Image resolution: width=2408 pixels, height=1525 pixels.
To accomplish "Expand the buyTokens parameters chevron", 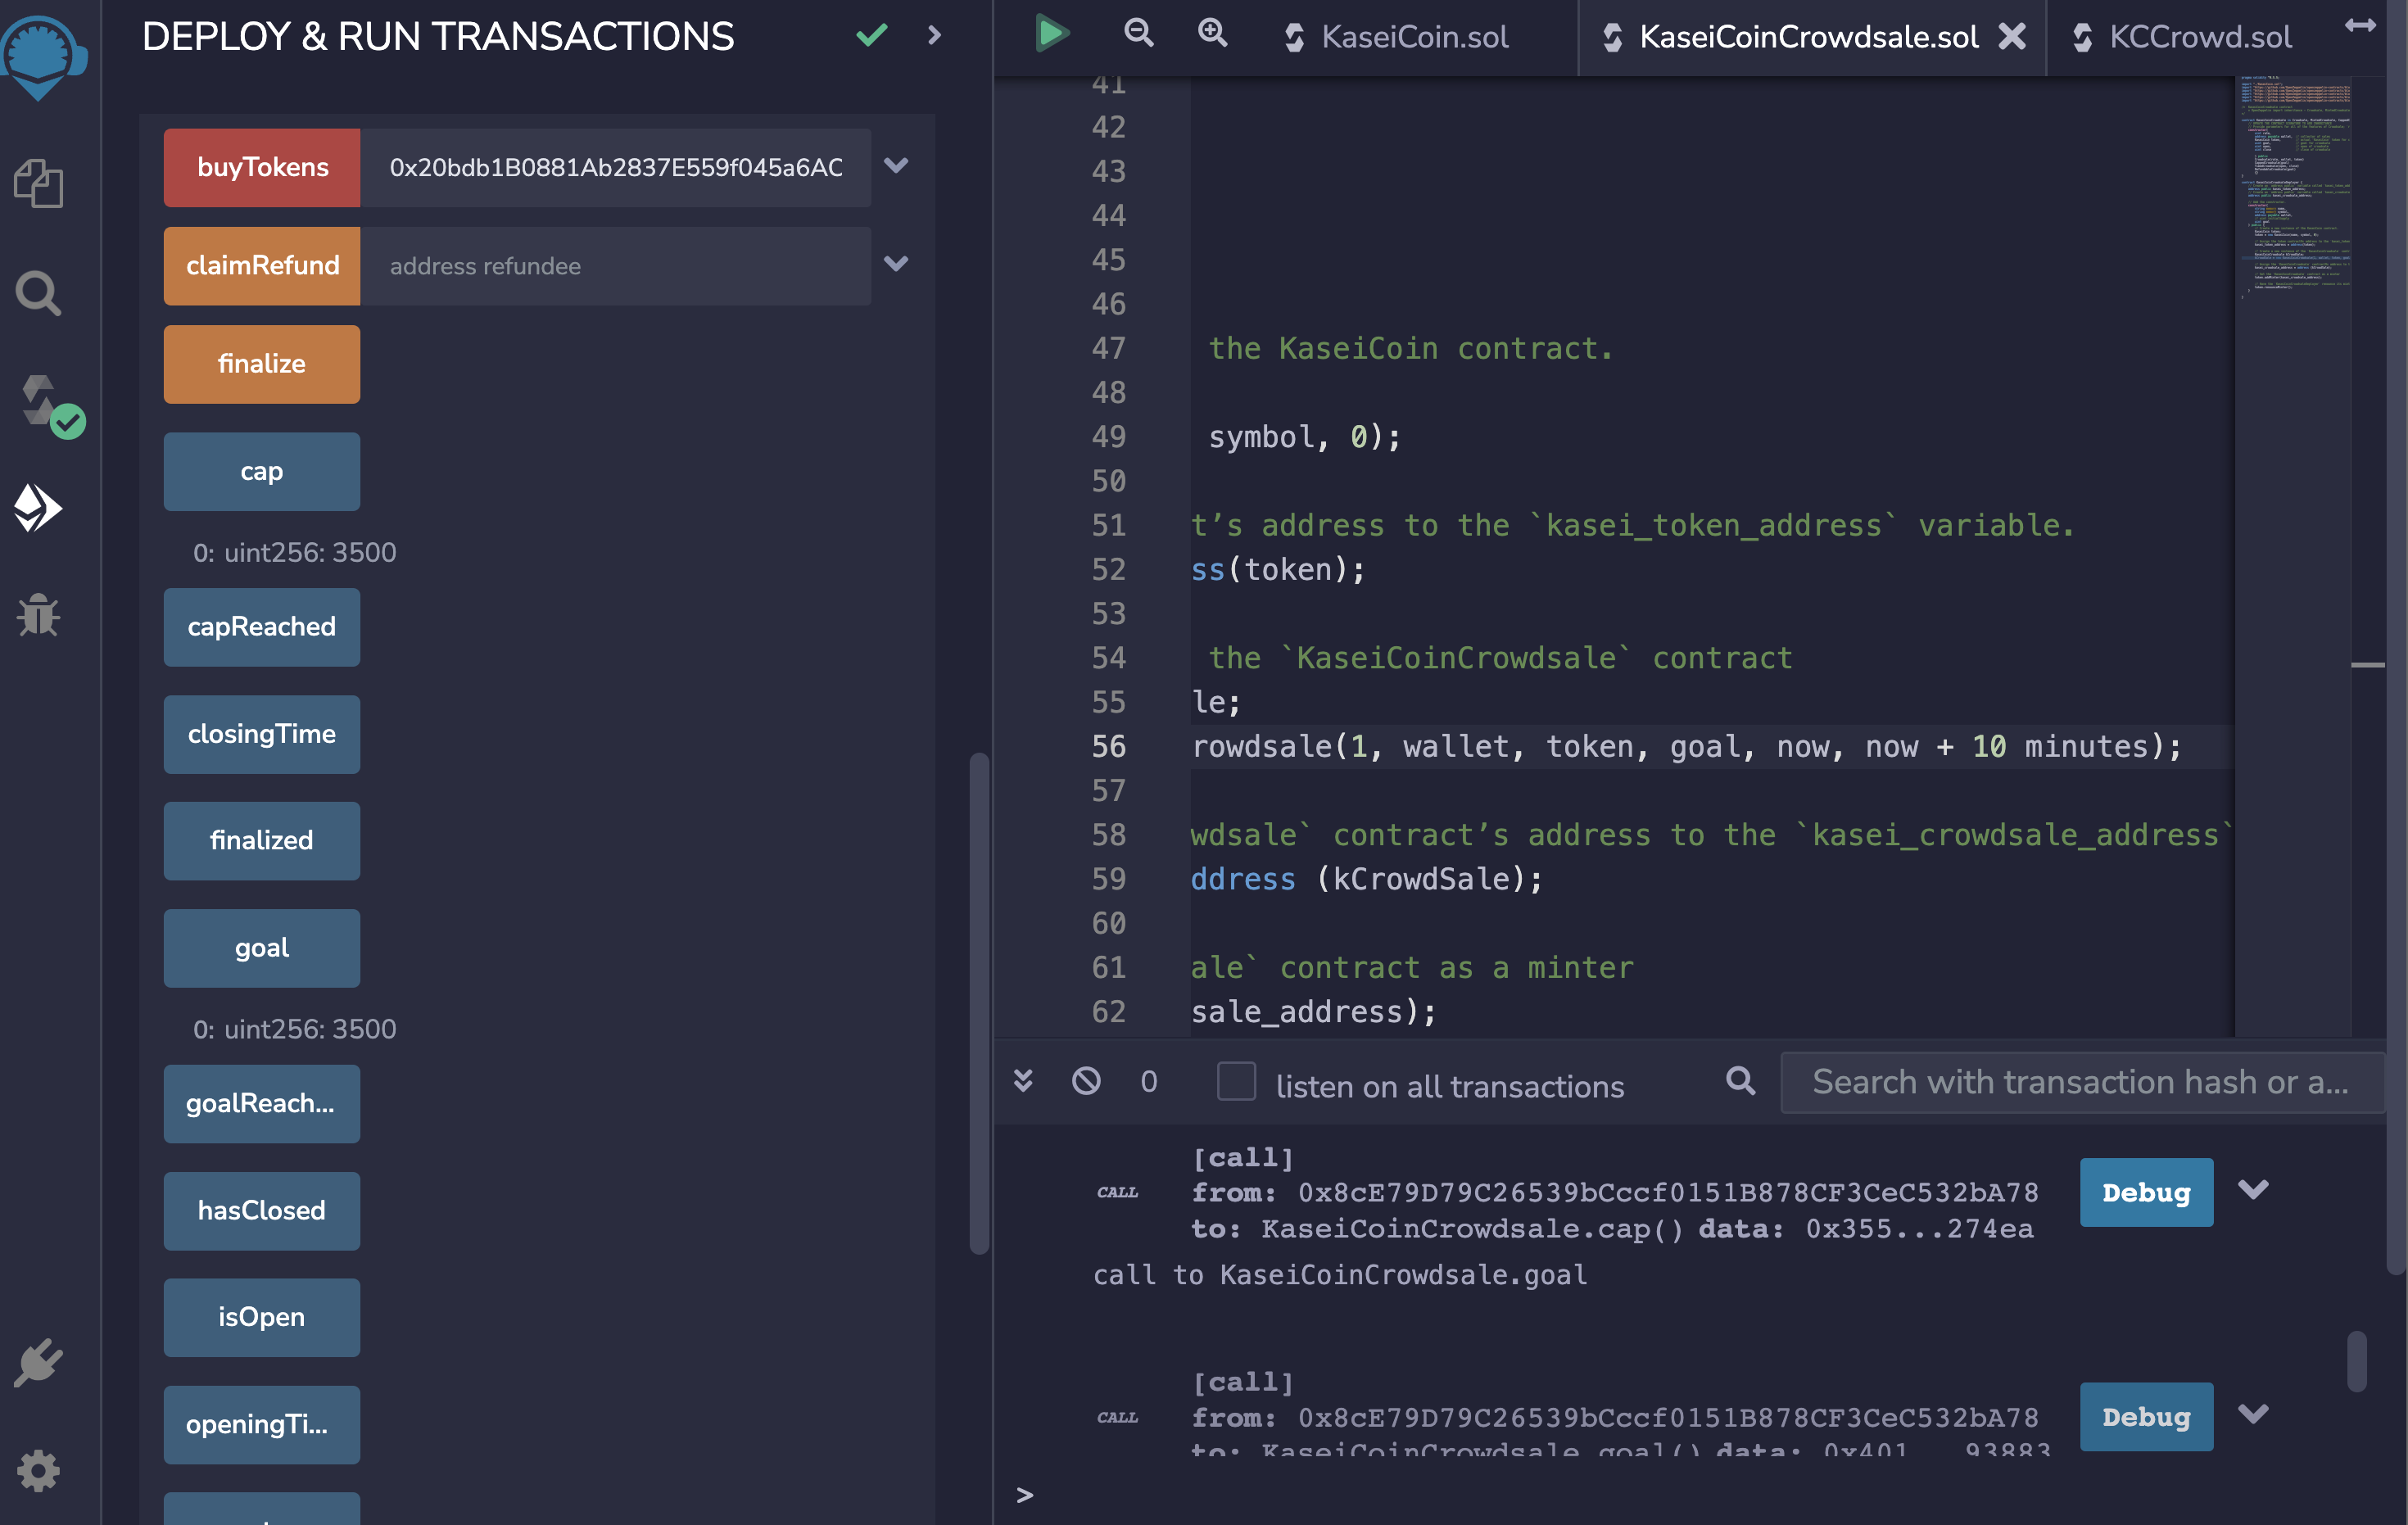I will click(896, 166).
